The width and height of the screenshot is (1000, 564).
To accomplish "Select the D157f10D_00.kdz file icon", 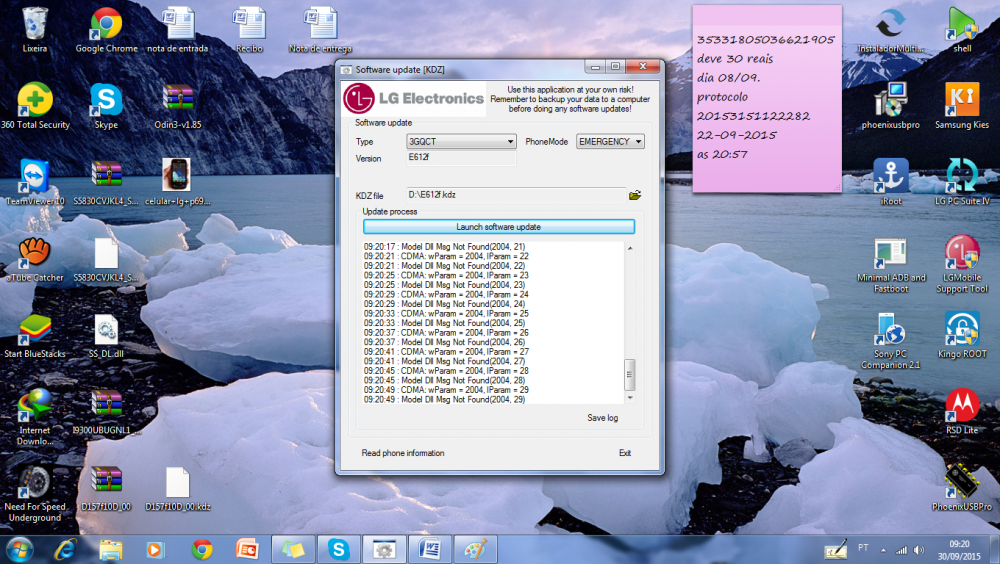I will [x=177, y=489].
